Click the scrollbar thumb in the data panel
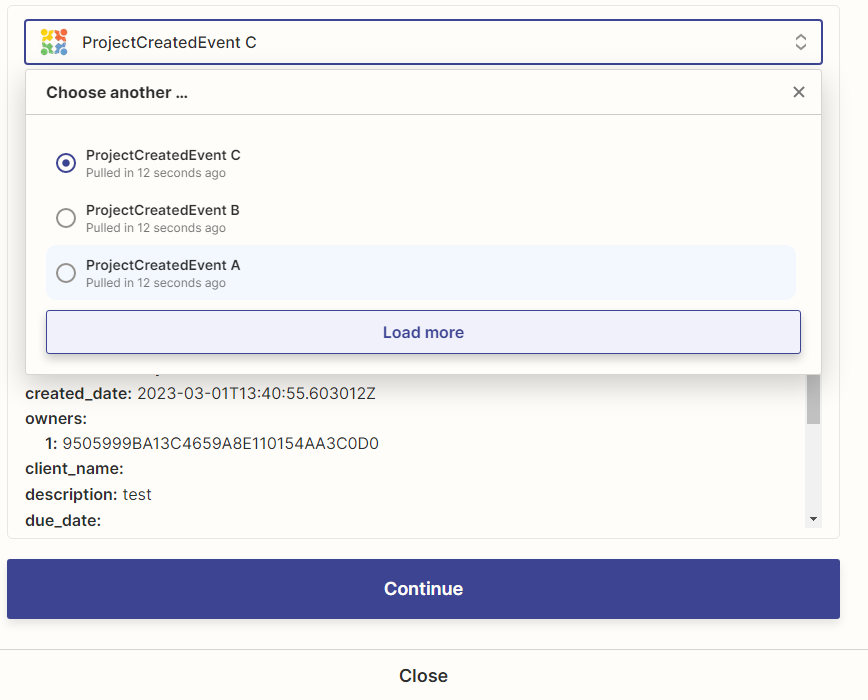This screenshot has width=868, height=700. [813, 400]
